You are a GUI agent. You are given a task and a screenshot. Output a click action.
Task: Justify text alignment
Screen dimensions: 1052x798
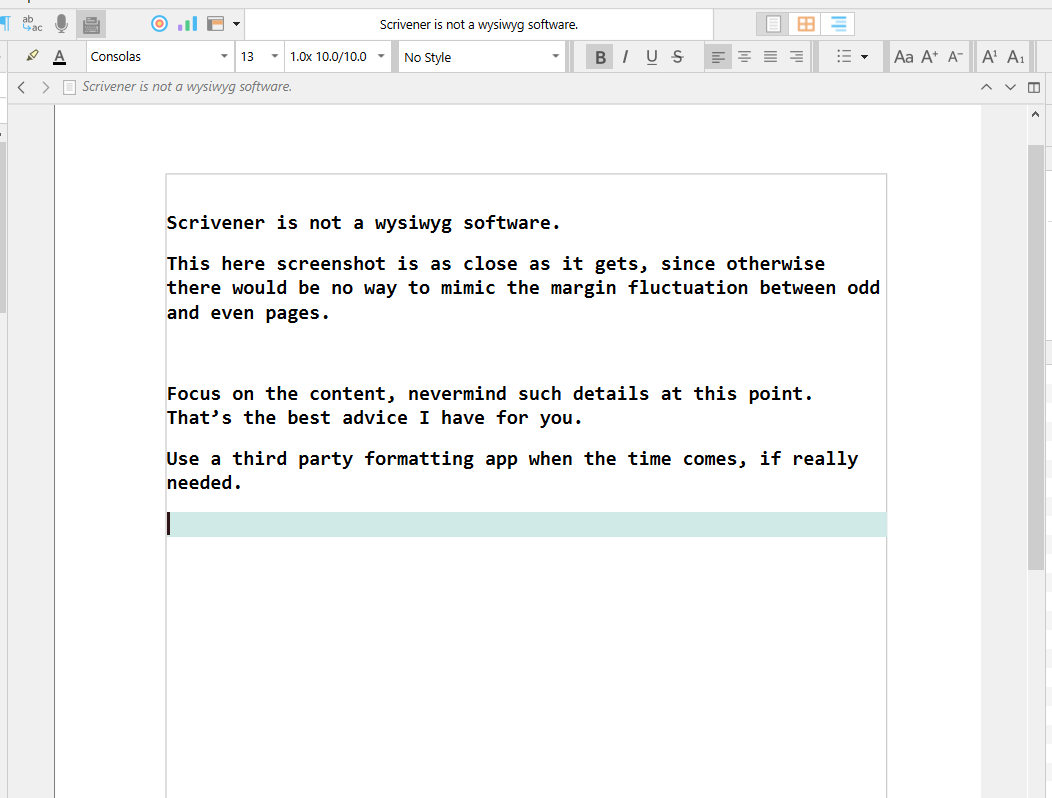[770, 57]
